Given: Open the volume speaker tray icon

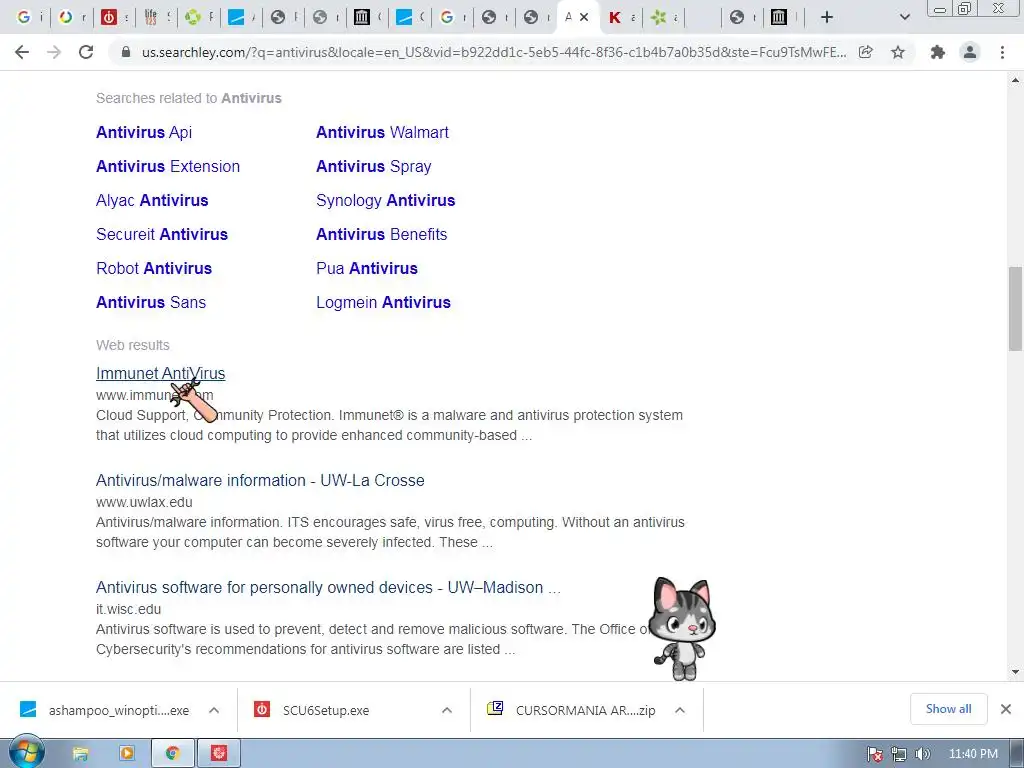Looking at the screenshot, I should (x=922, y=754).
